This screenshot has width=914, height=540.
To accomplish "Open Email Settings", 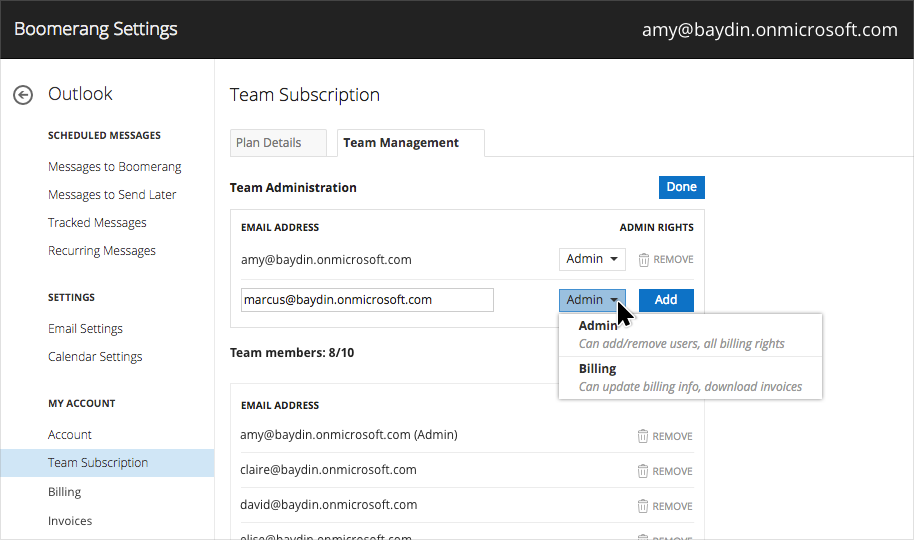I will [x=86, y=329].
